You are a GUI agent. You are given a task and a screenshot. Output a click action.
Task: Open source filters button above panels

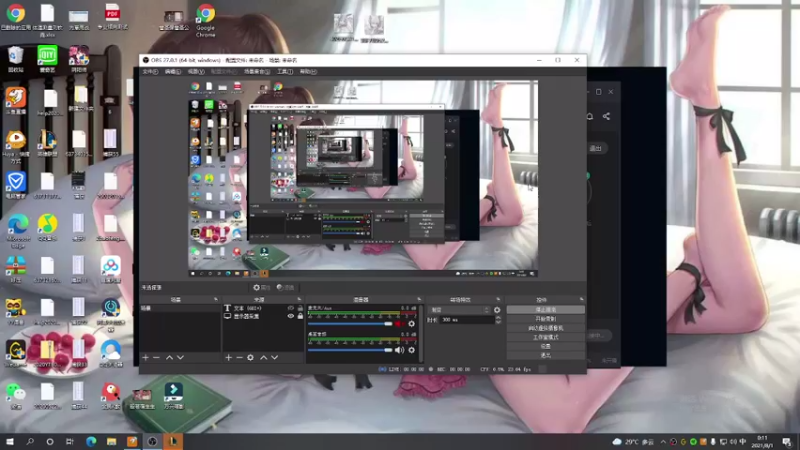point(286,288)
